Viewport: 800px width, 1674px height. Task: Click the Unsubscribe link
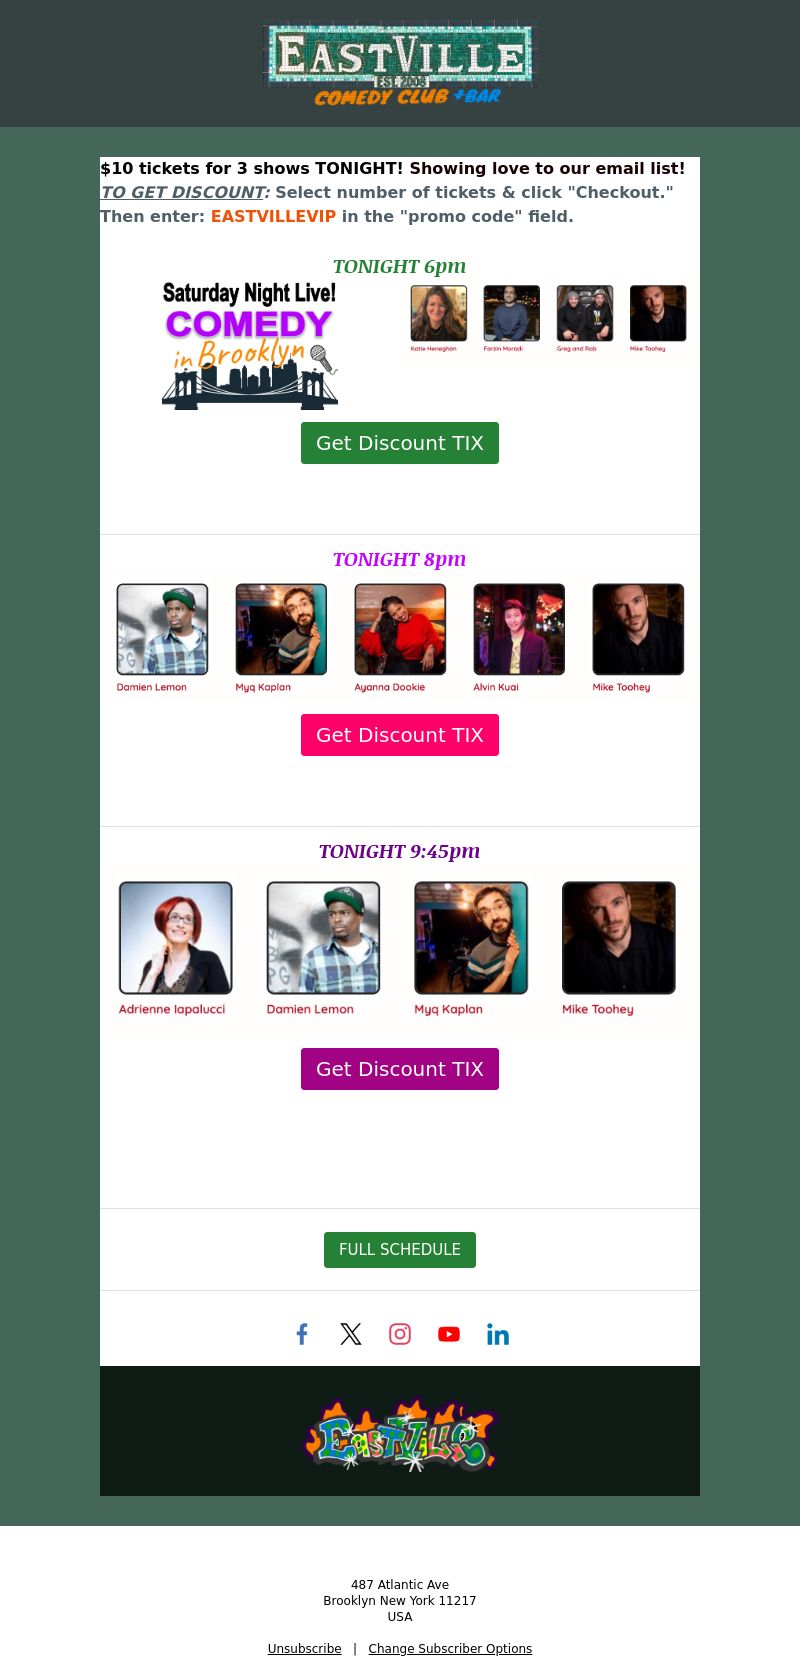coord(304,1649)
